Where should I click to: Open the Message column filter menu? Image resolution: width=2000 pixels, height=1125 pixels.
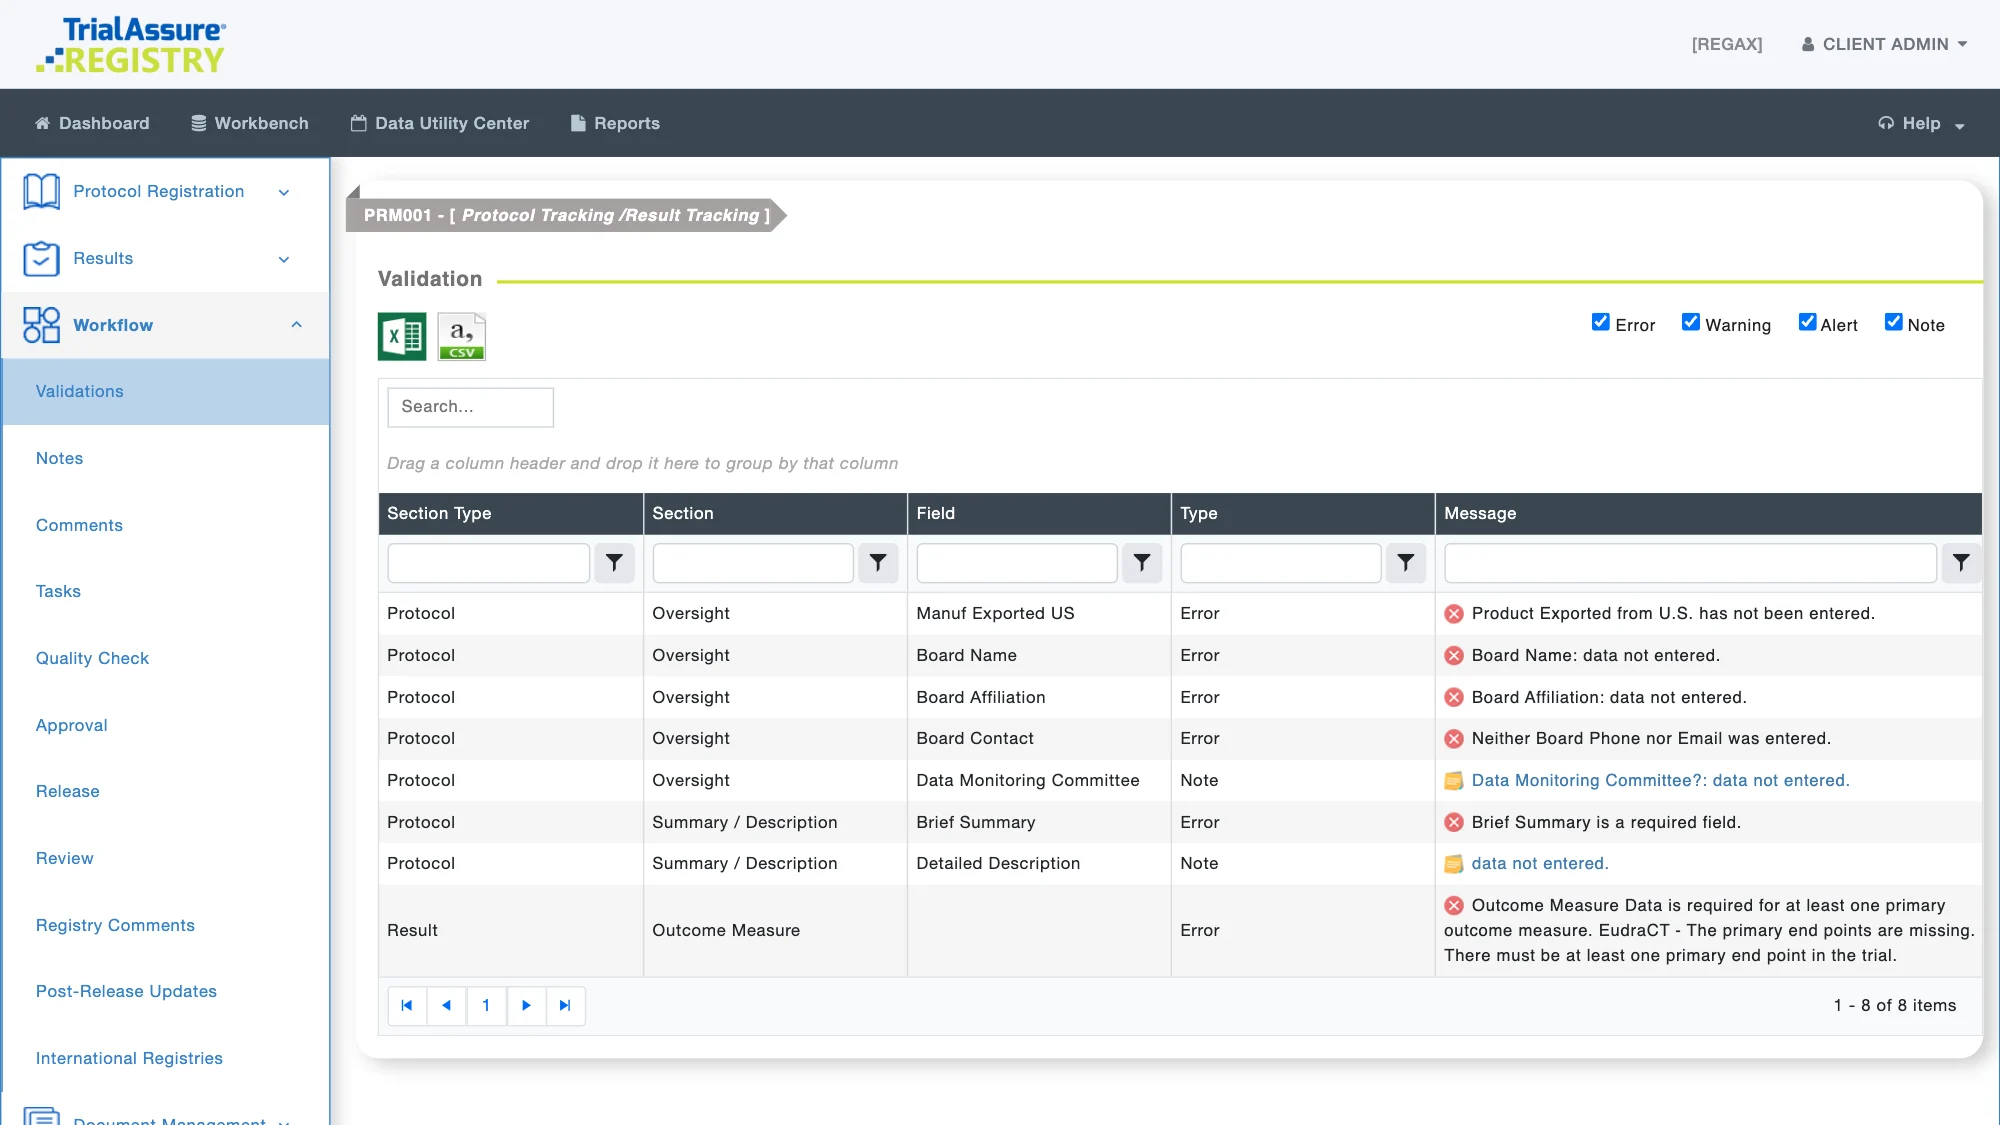(x=1961, y=563)
